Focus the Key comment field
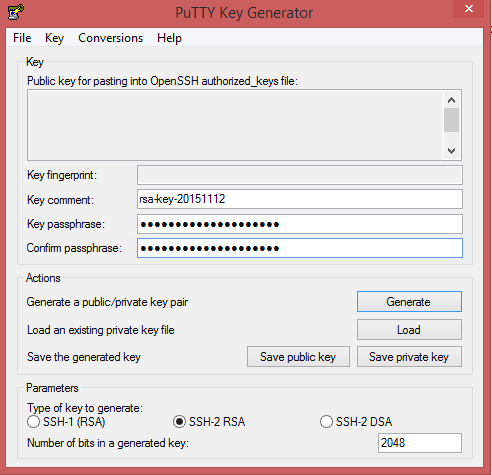 (x=300, y=199)
